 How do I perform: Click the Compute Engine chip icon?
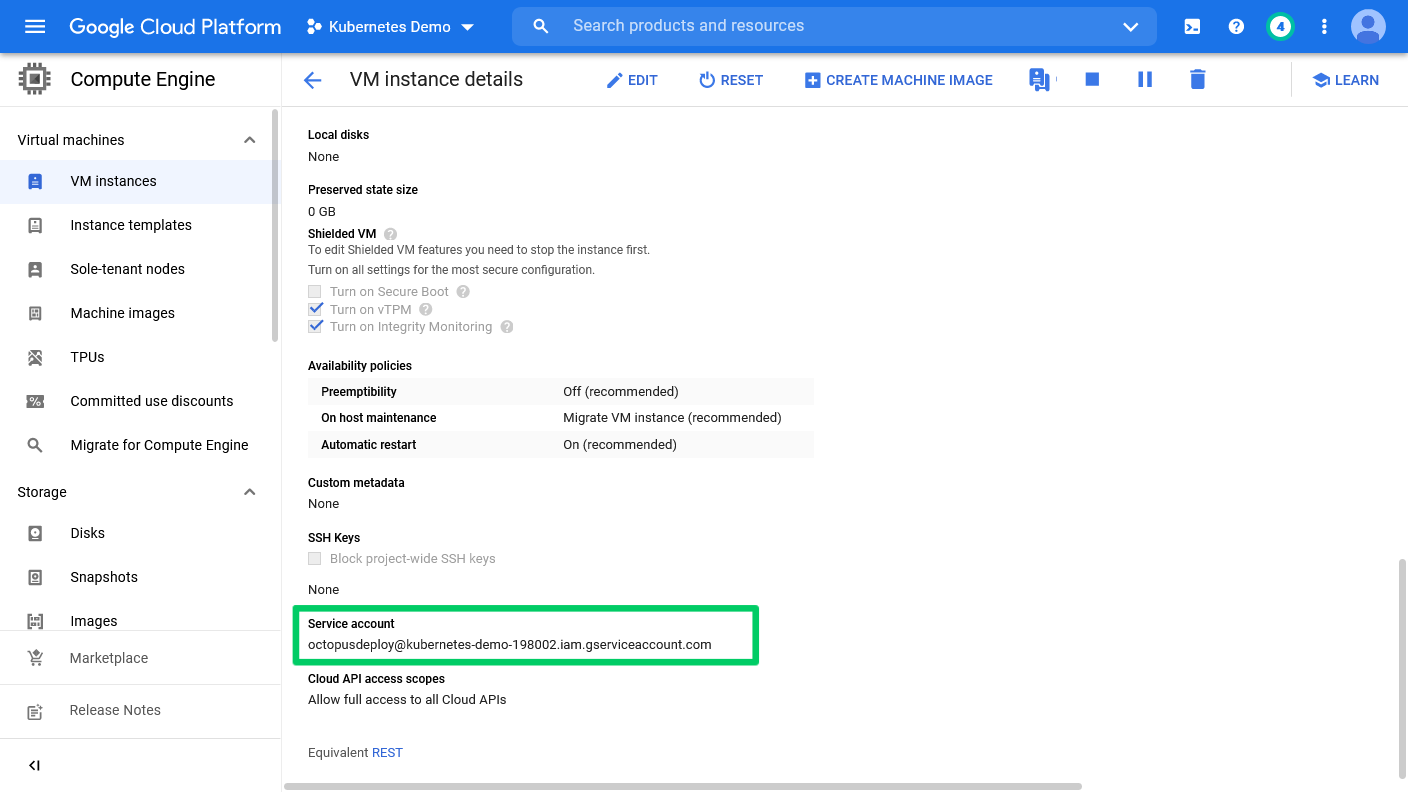click(x=35, y=79)
